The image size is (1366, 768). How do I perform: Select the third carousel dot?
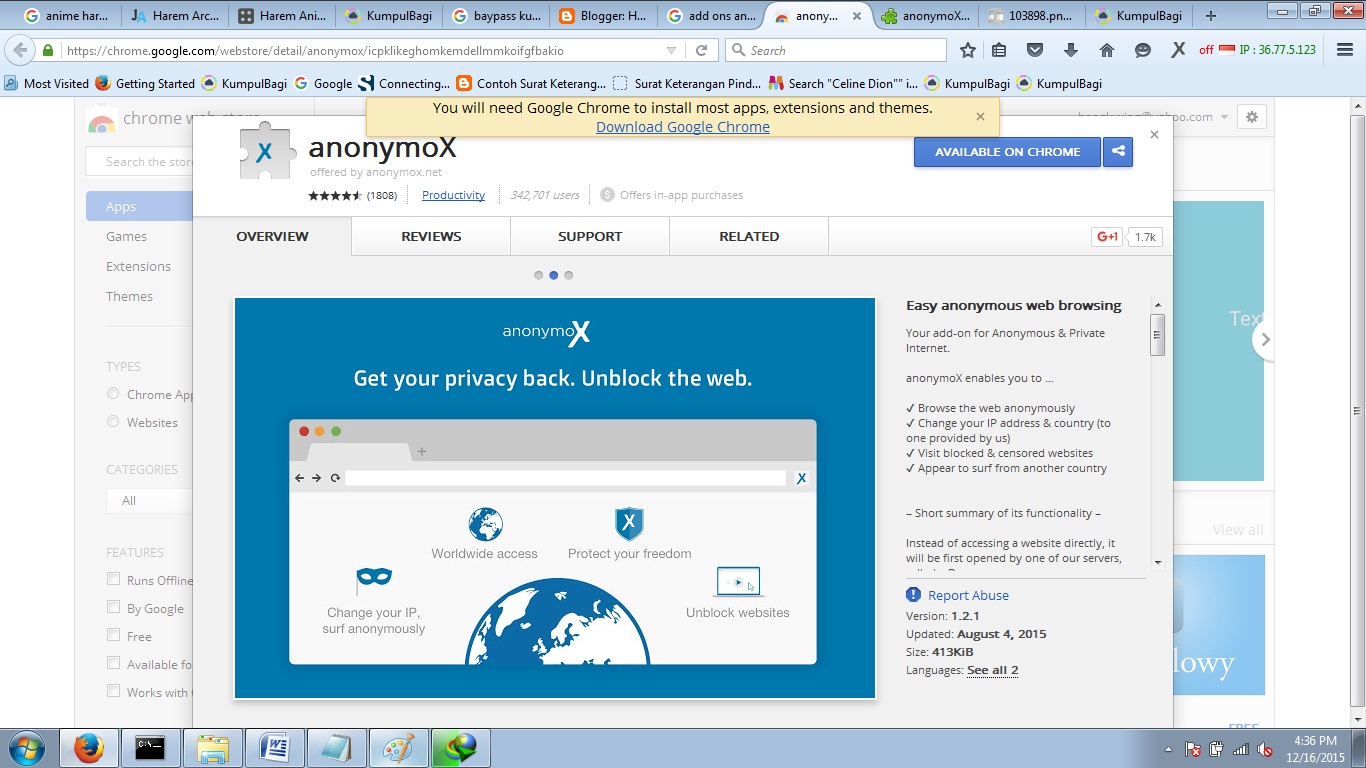569,275
